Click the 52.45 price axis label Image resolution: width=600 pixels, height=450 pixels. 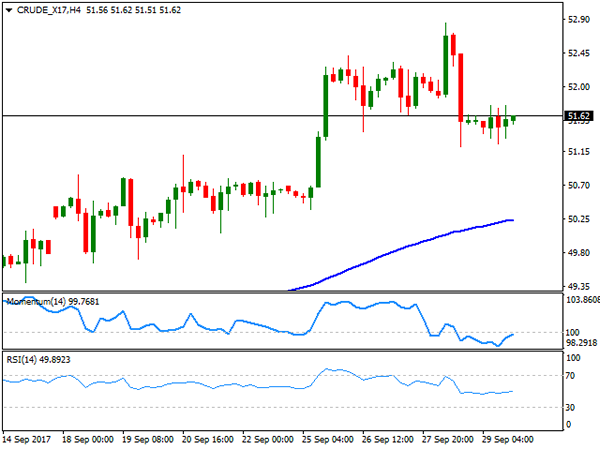pyautogui.click(x=579, y=53)
